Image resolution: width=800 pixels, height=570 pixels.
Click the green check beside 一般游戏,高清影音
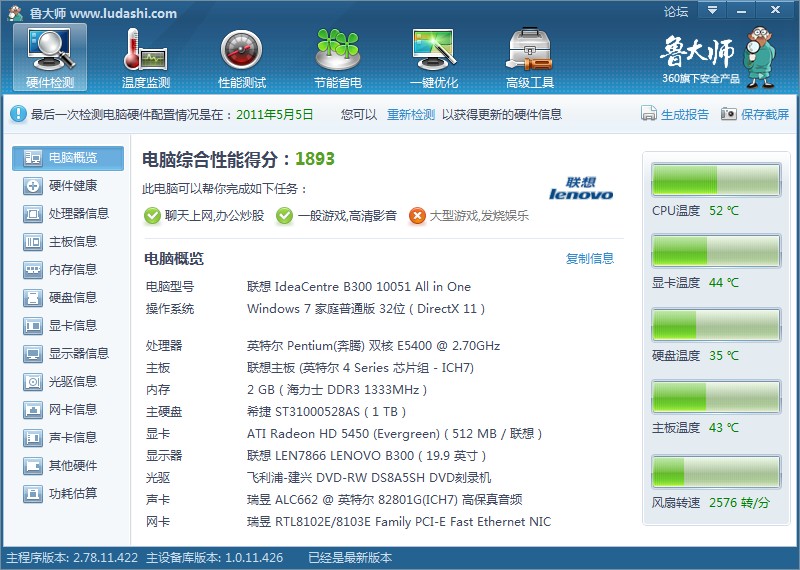(284, 216)
